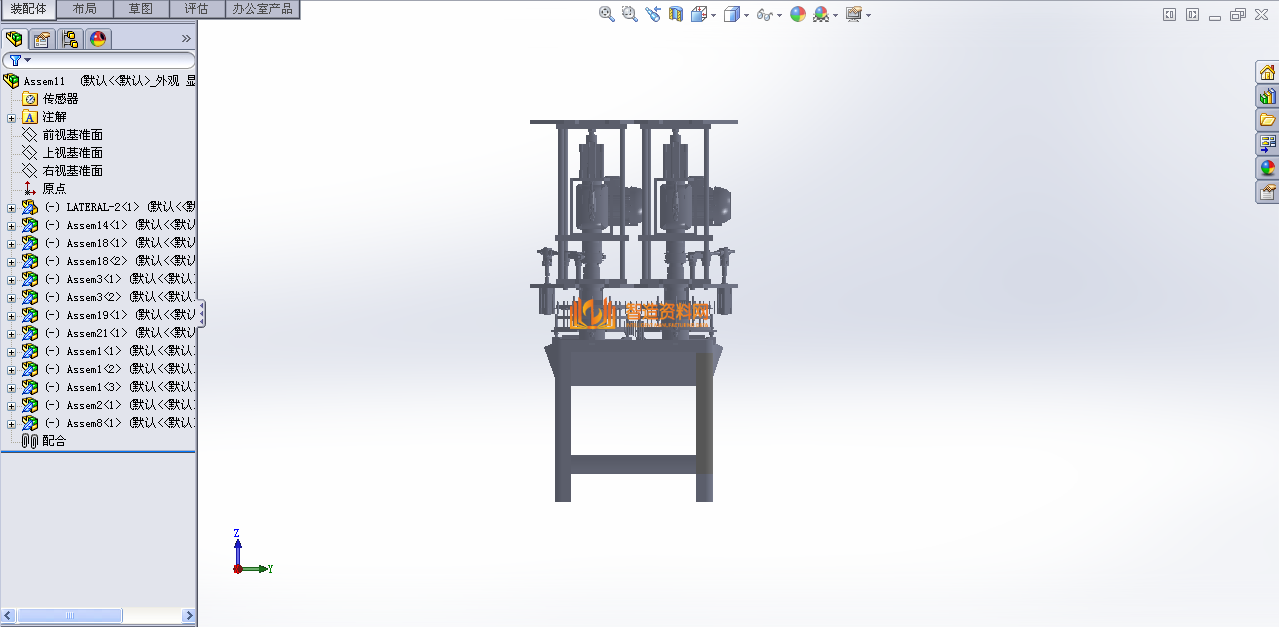The height and width of the screenshot is (627, 1279).
Task: Open the 评估 tab
Action: point(197,9)
